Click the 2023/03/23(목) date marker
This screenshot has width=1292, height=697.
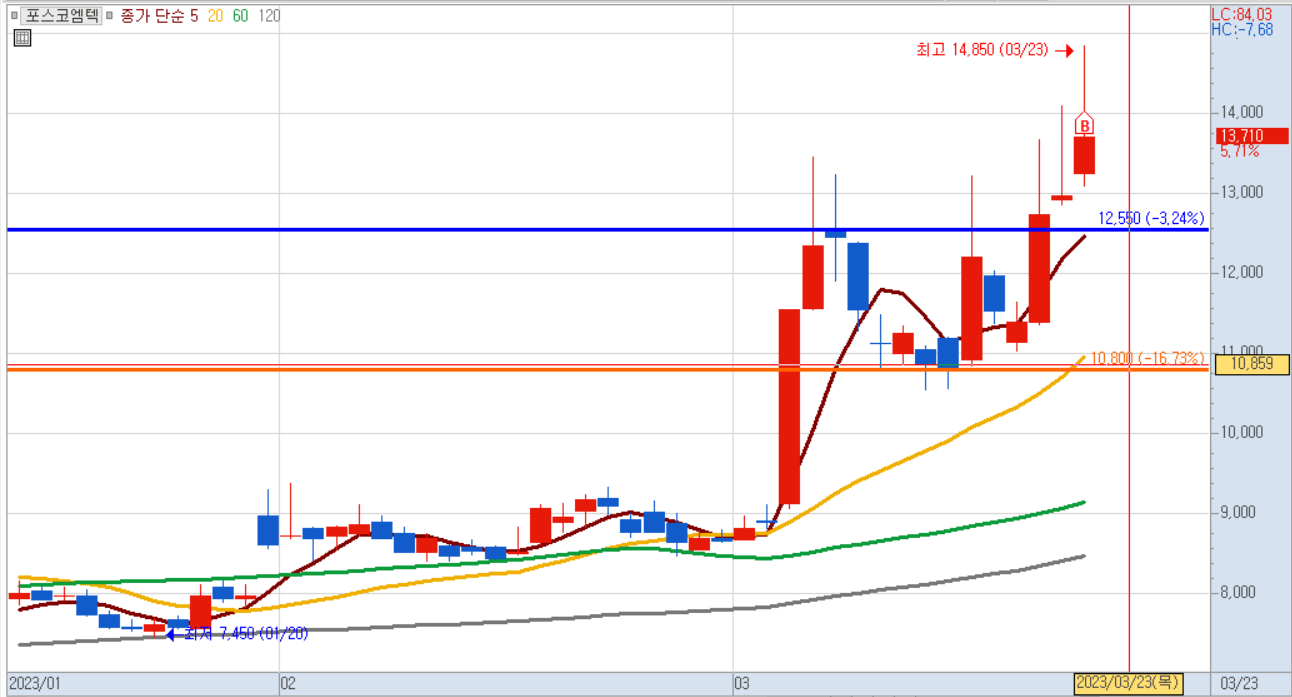pyautogui.click(x=1128, y=683)
